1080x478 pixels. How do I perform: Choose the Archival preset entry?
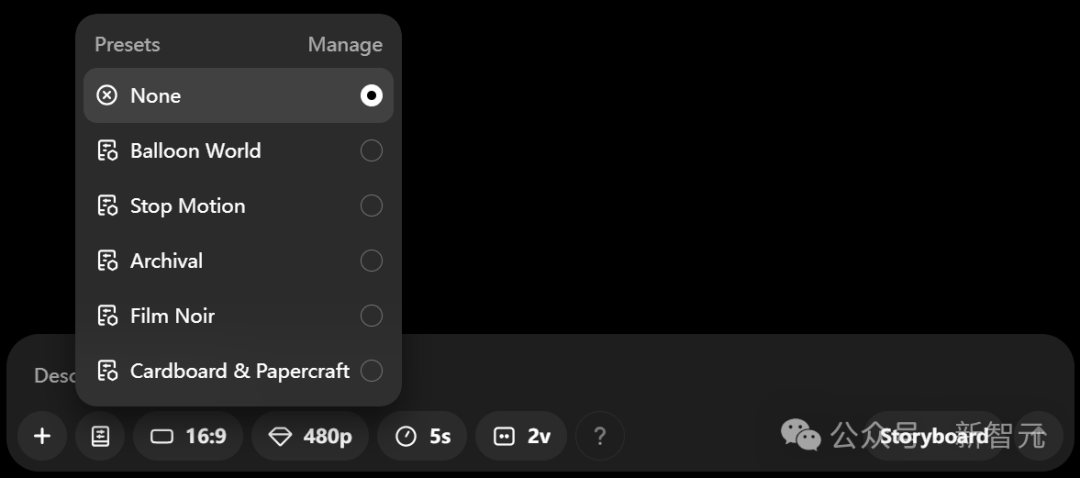[x=238, y=260]
